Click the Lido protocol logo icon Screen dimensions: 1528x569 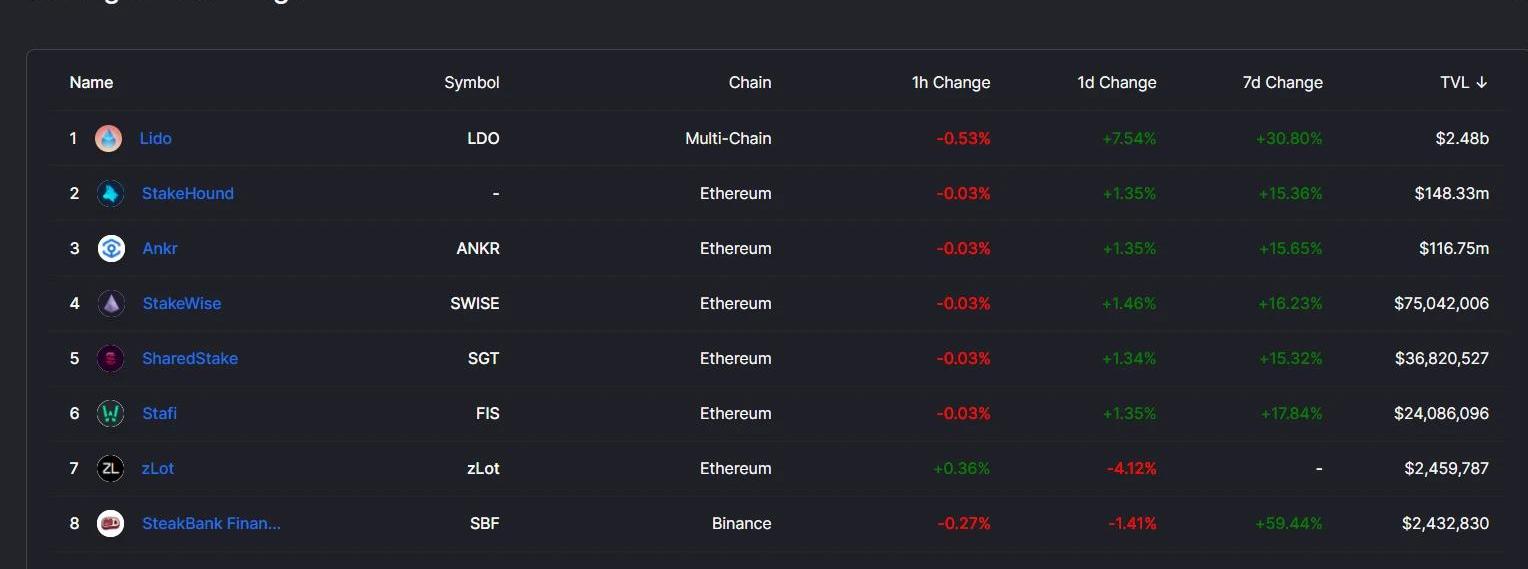109,138
